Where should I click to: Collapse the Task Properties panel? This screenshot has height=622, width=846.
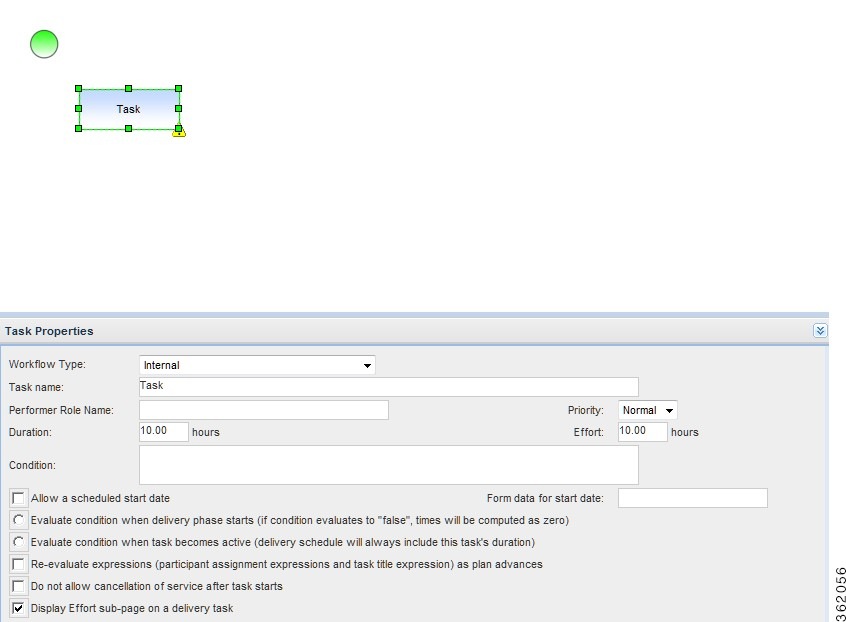point(820,330)
